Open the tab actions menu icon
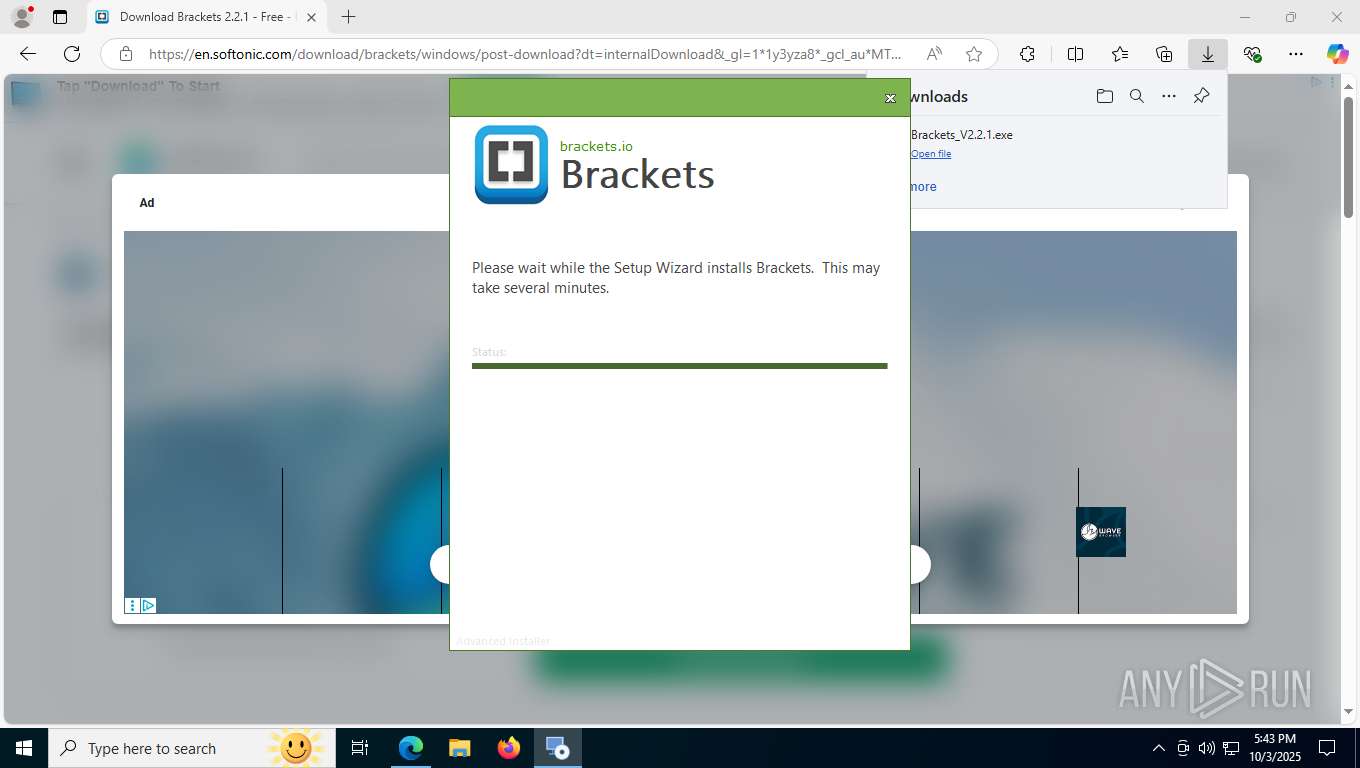The height and width of the screenshot is (768, 1360). (x=60, y=17)
